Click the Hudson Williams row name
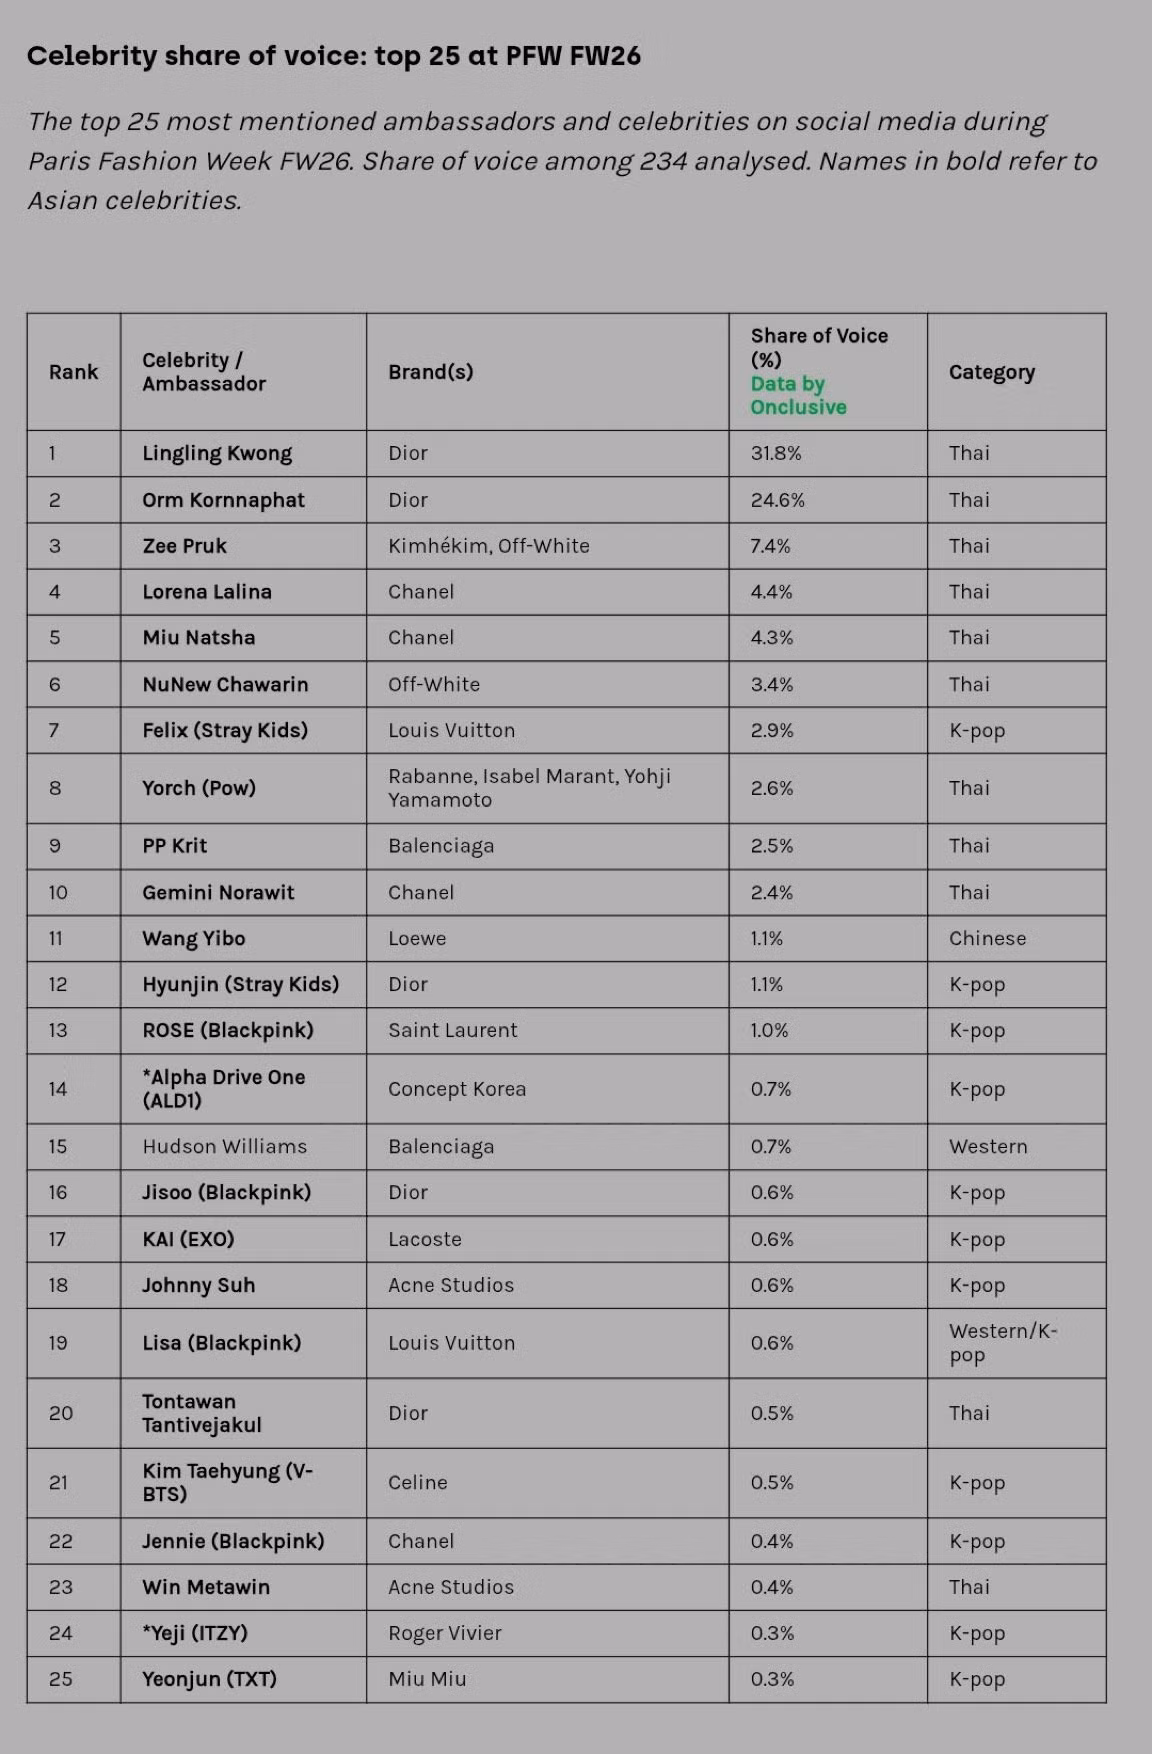Screen dimensions: 1152x1754 [x=224, y=1146]
